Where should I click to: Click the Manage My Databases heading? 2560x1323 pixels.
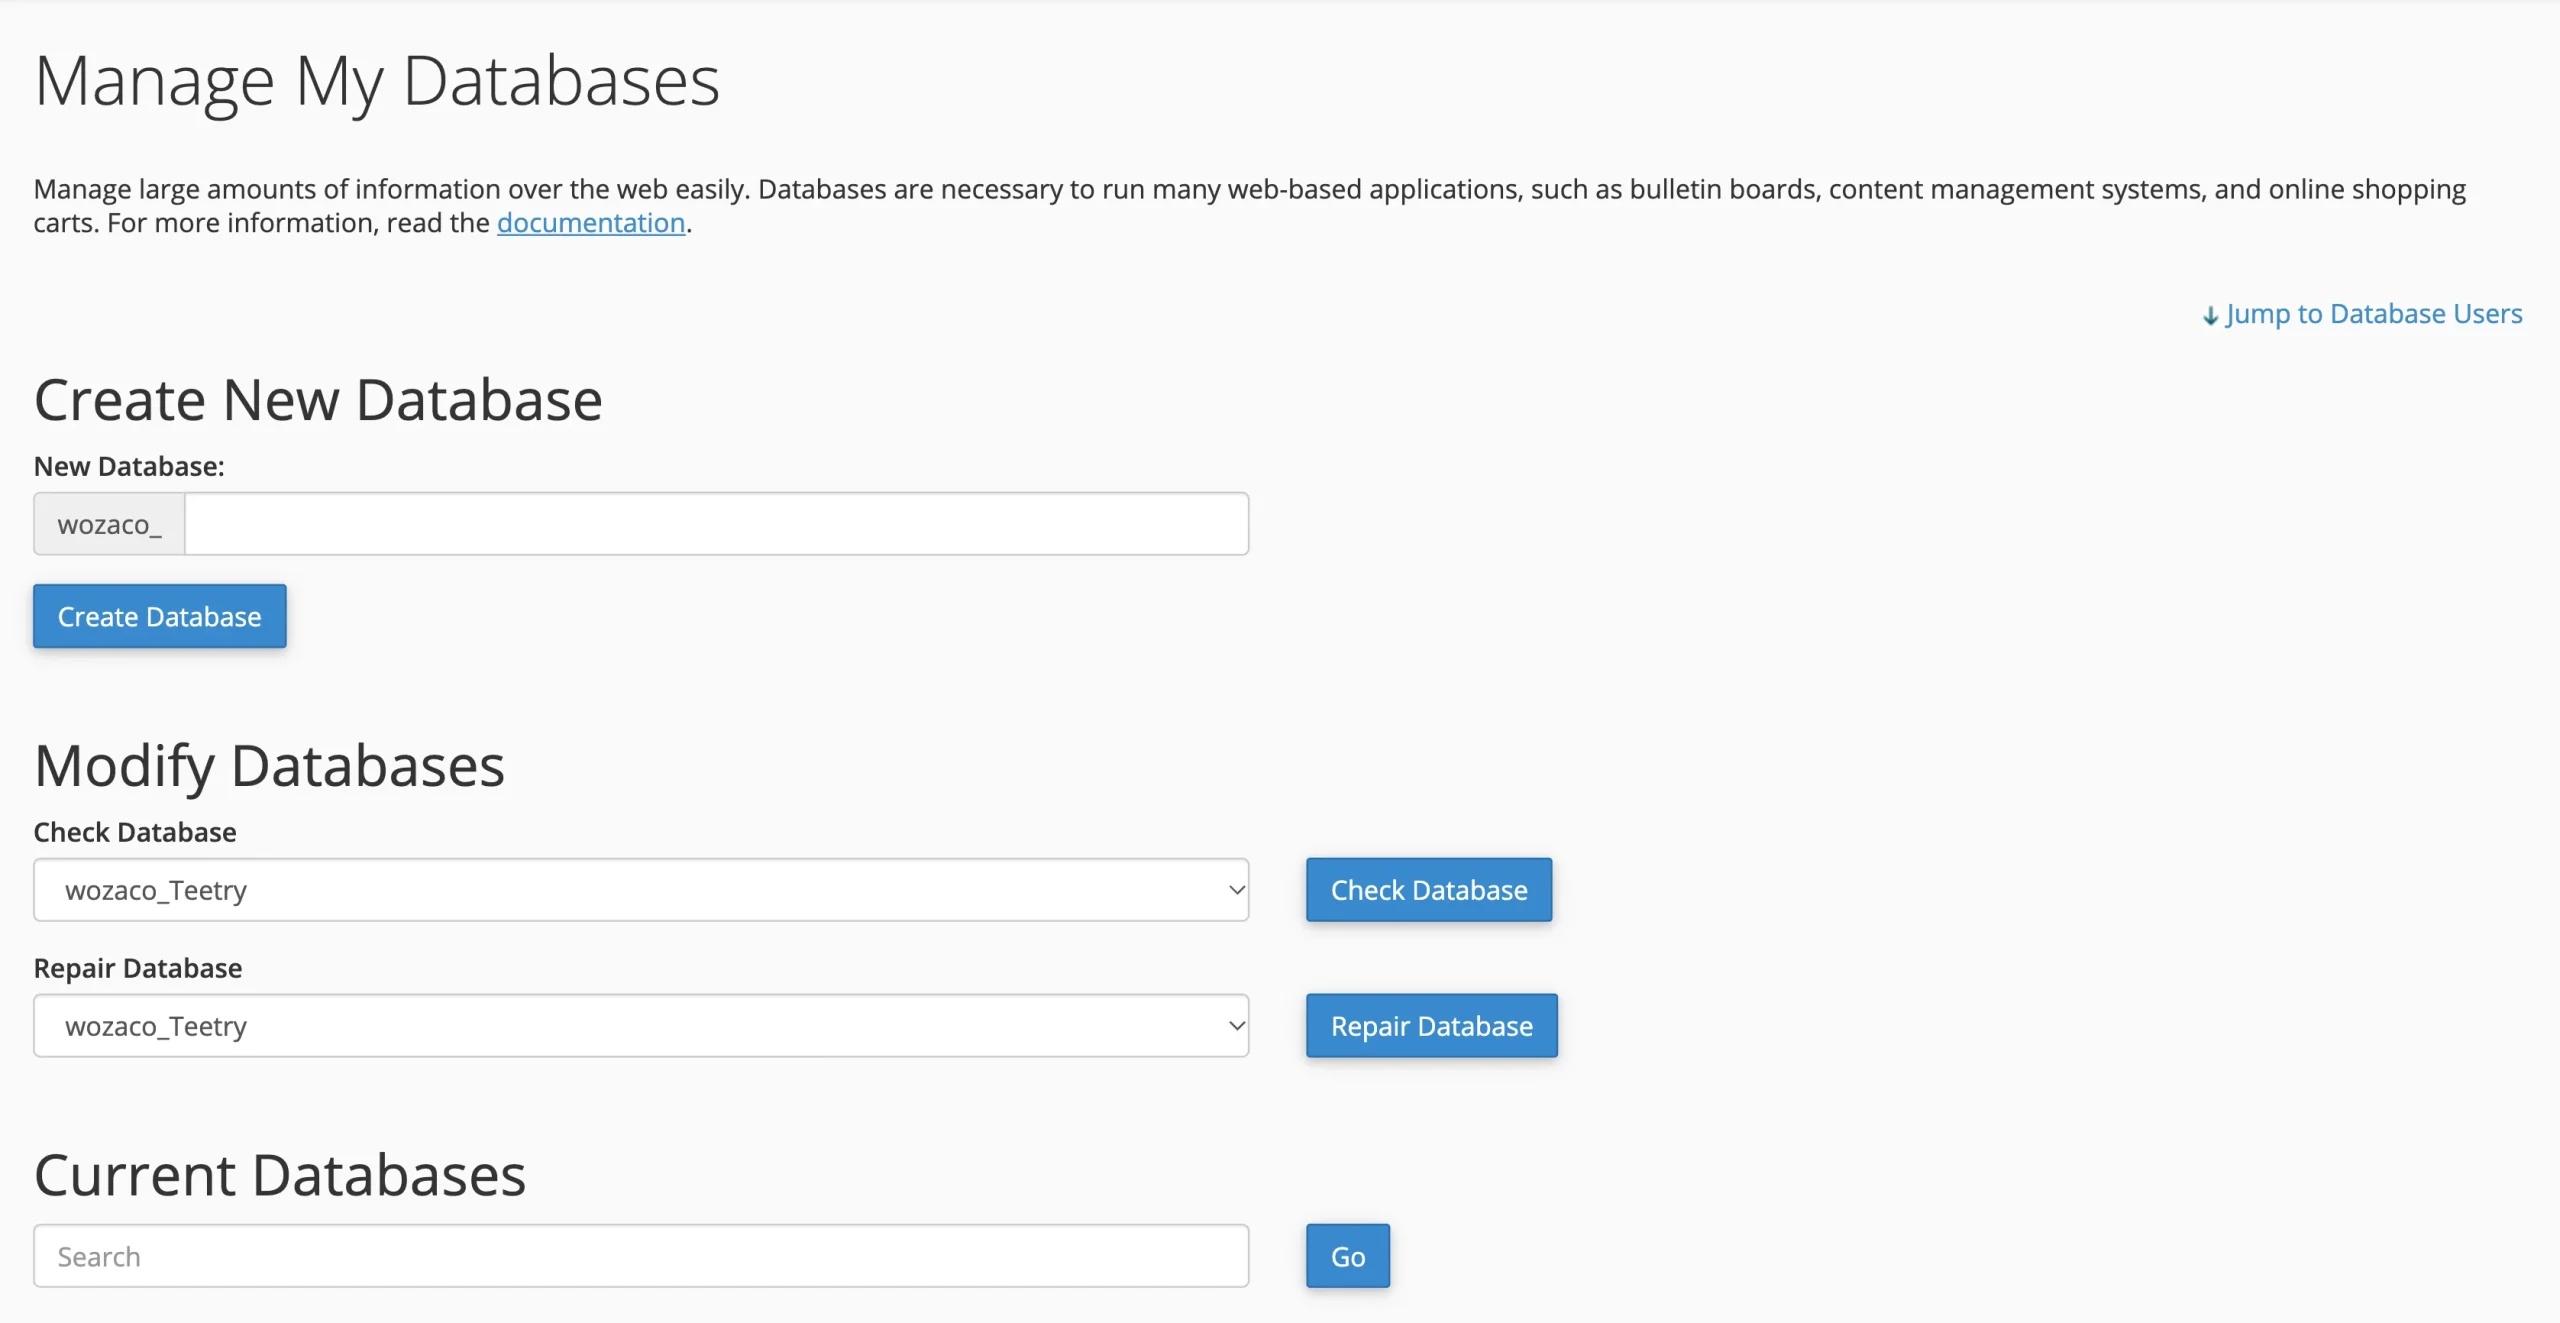tap(377, 82)
